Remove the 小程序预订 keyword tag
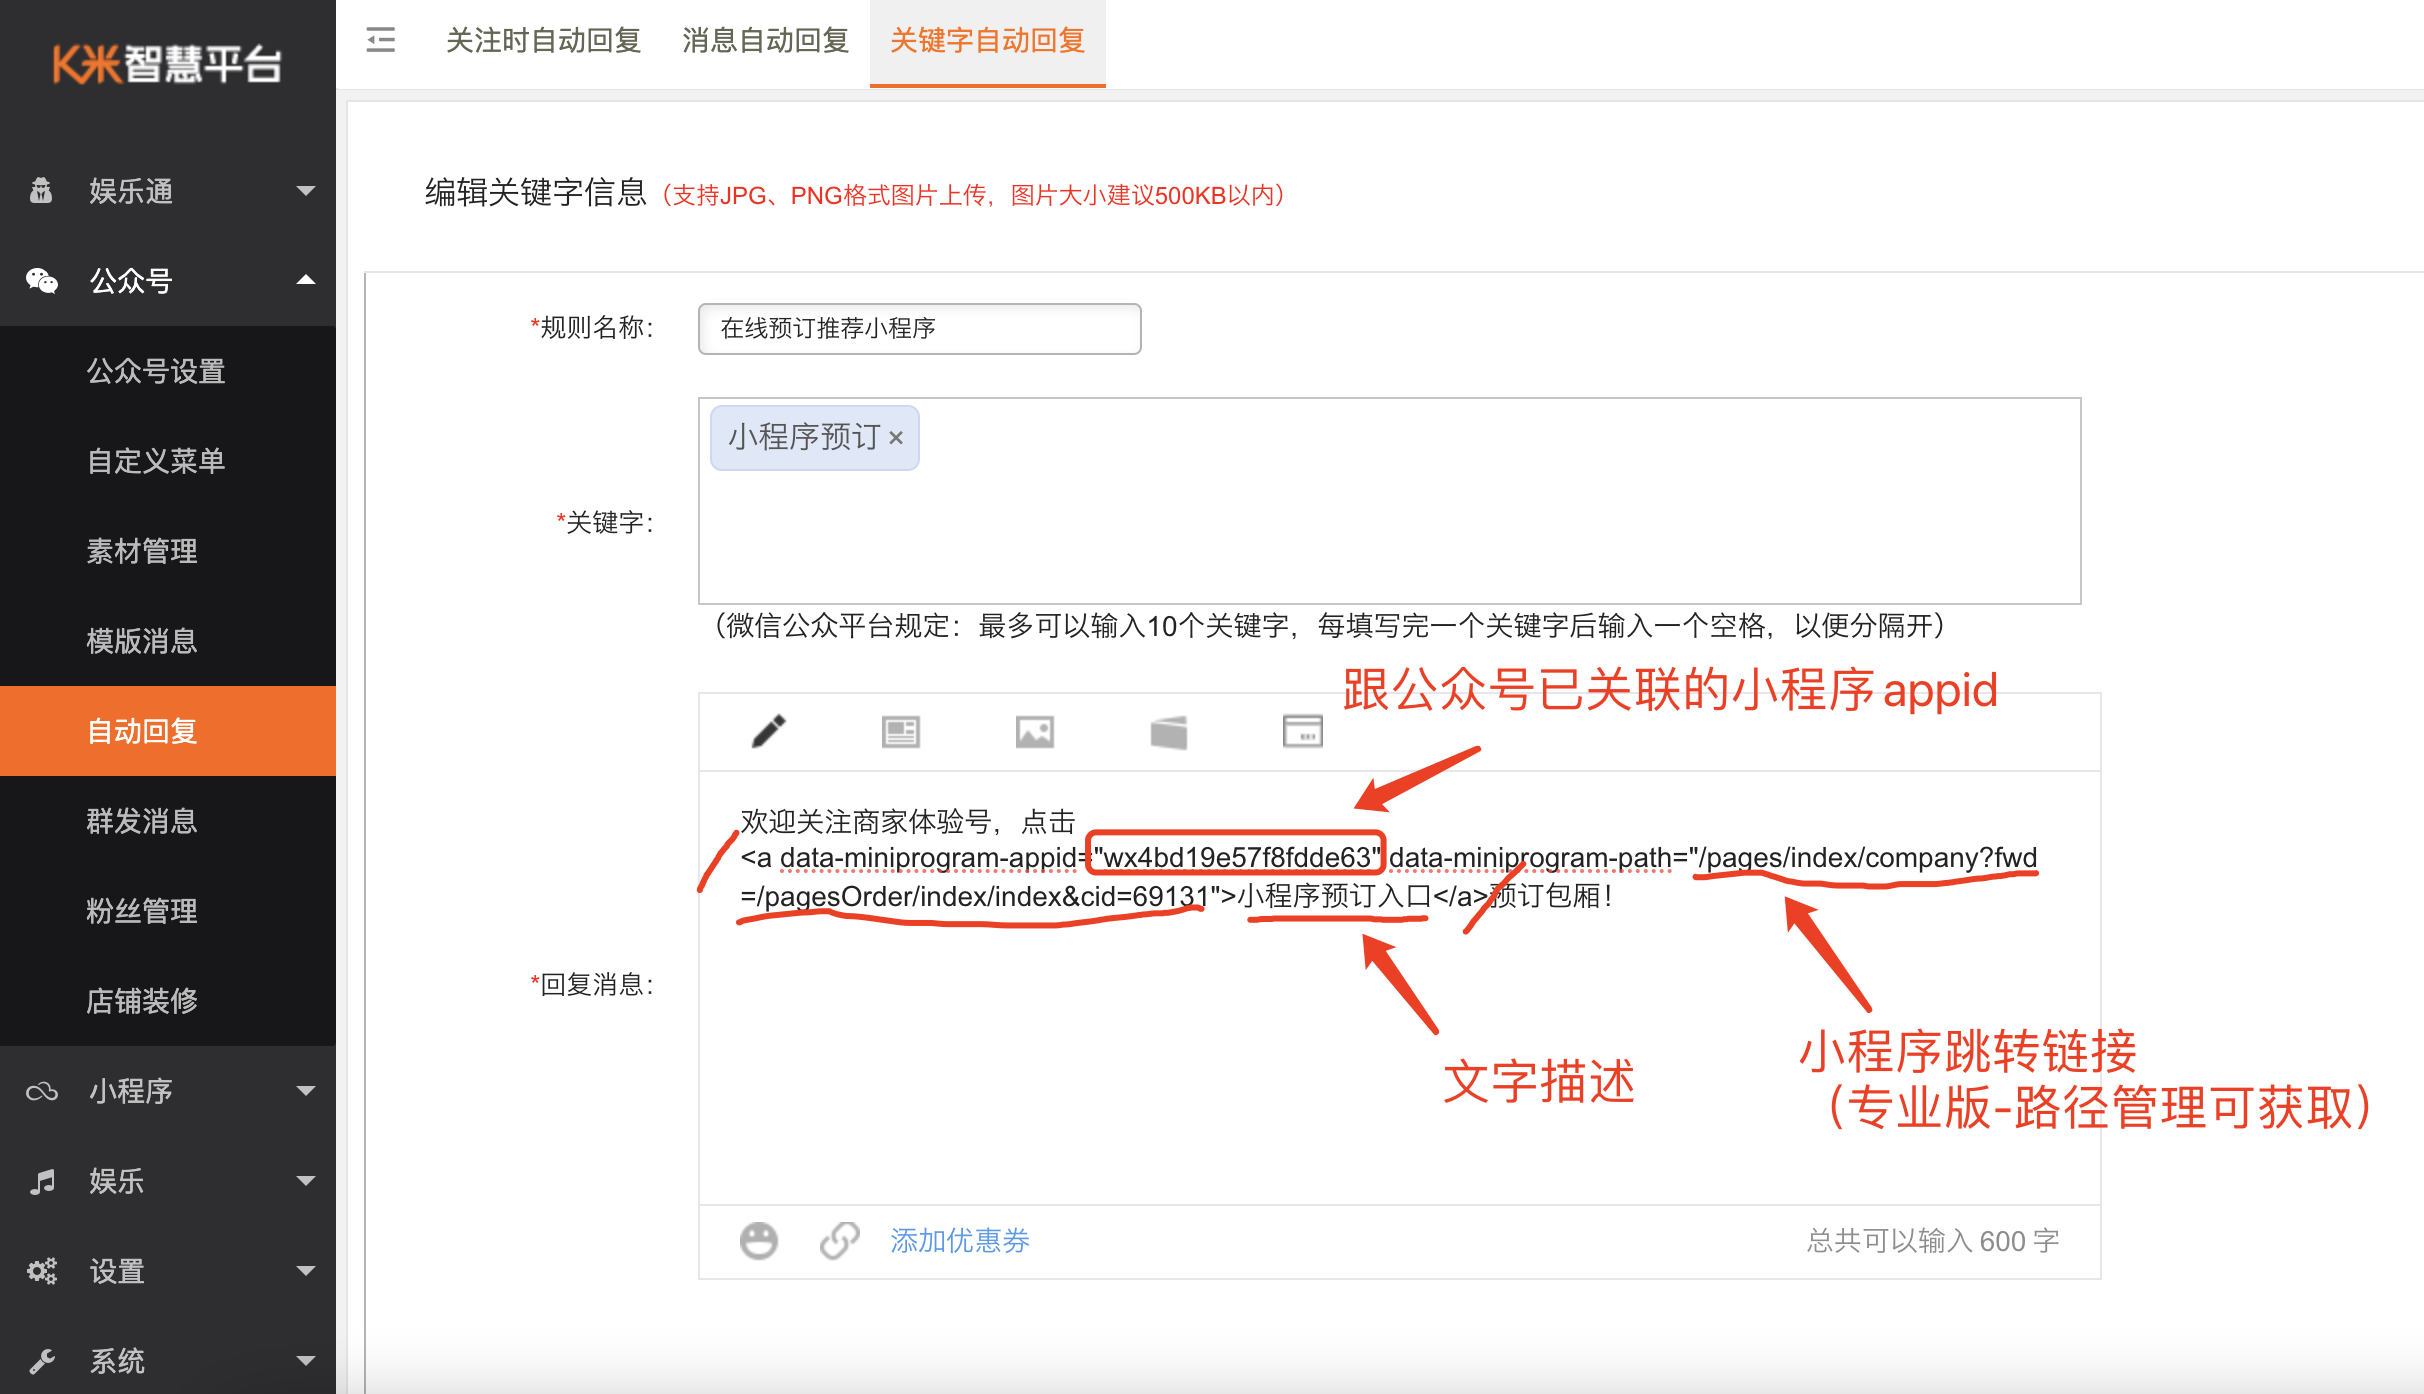The width and height of the screenshot is (2424, 1394). pyautogui.click(x=896, y=438)
